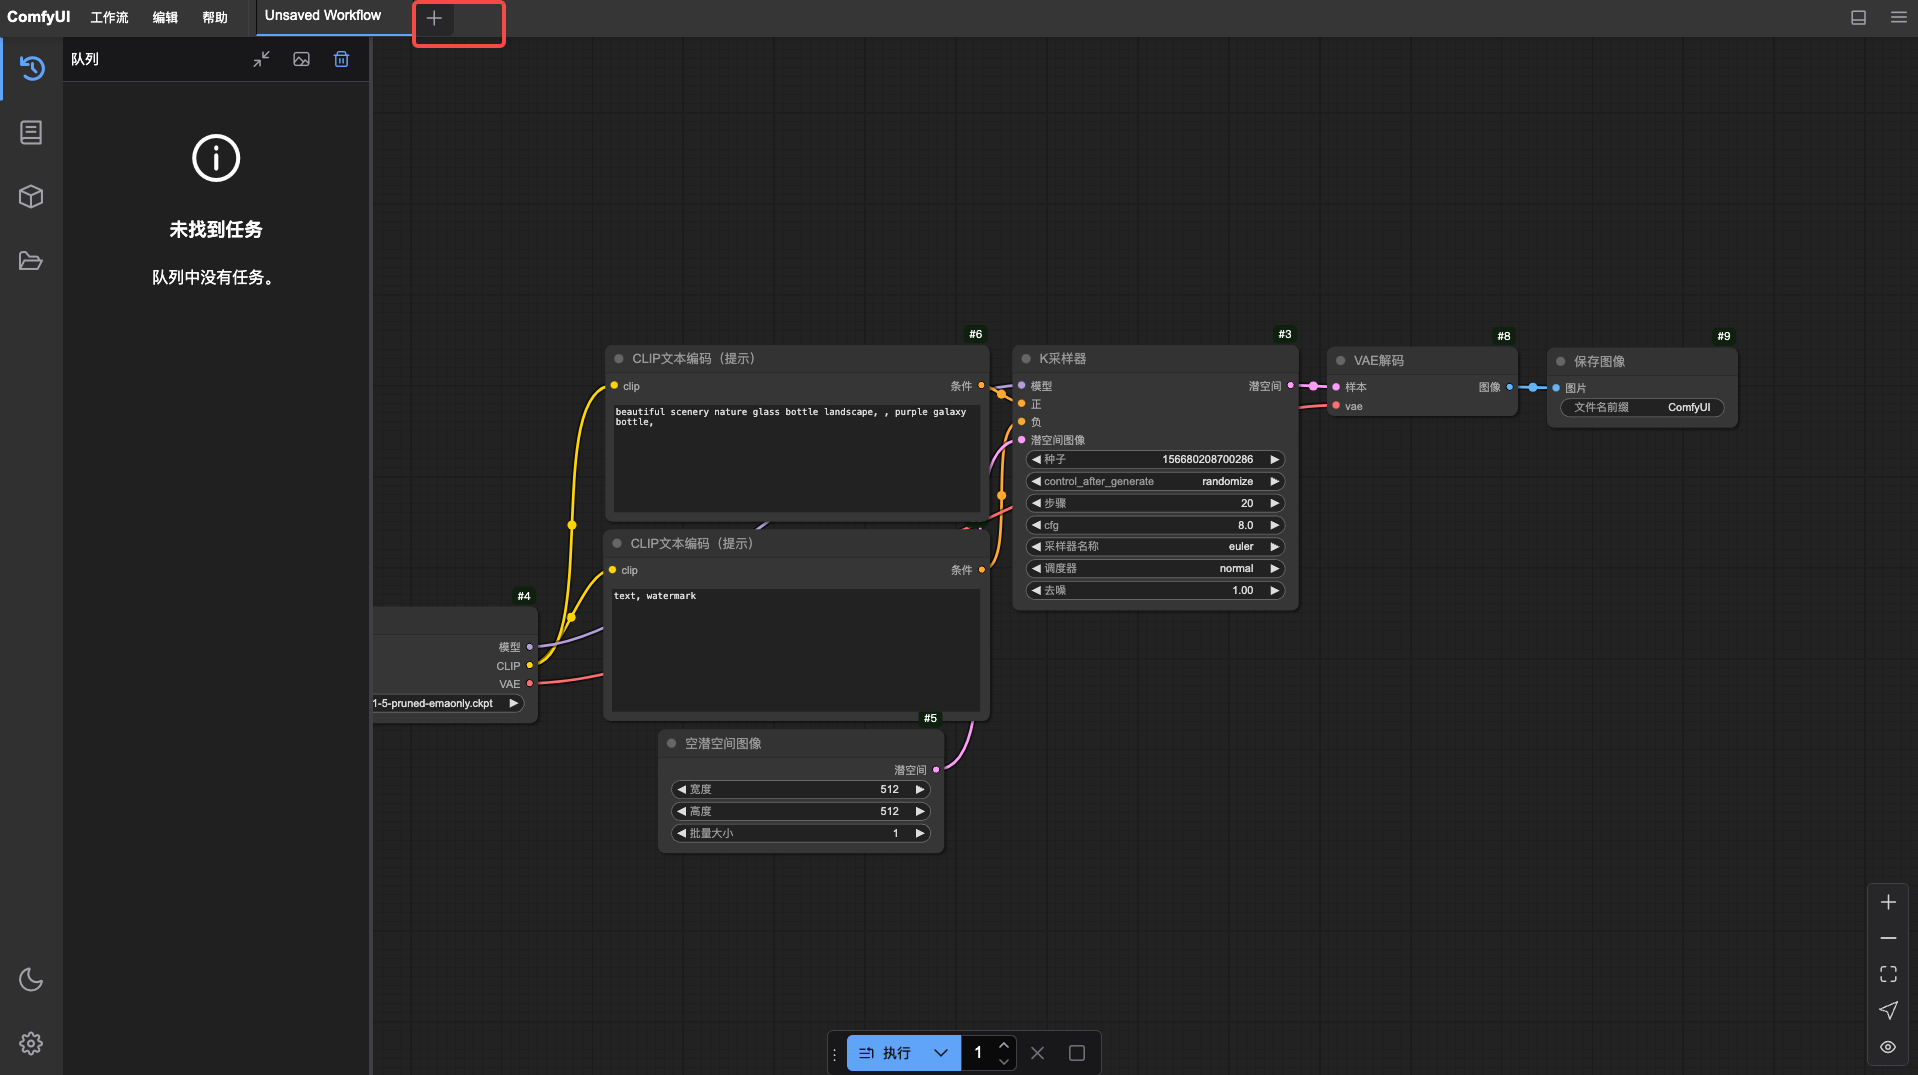The height and width of the screenshot is (1075, 1918).
Task: Zoom in on the canvas
Action: [x=1888, y=902]
